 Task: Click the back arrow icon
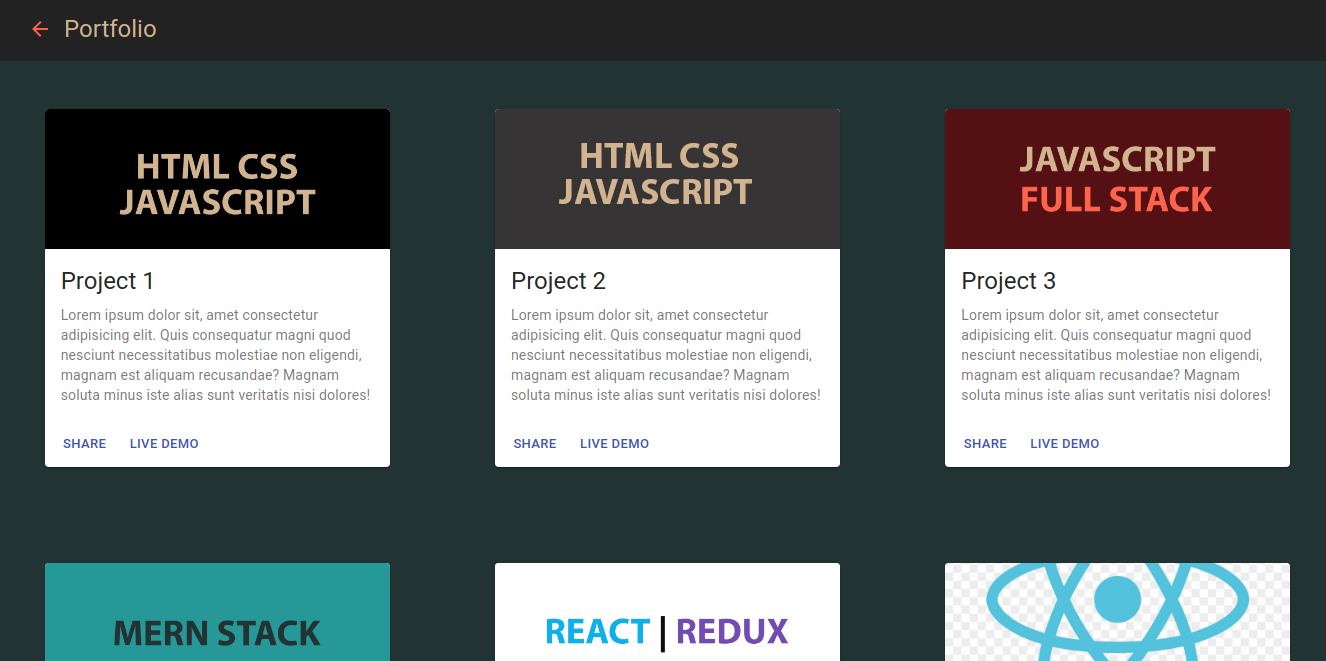40,29
